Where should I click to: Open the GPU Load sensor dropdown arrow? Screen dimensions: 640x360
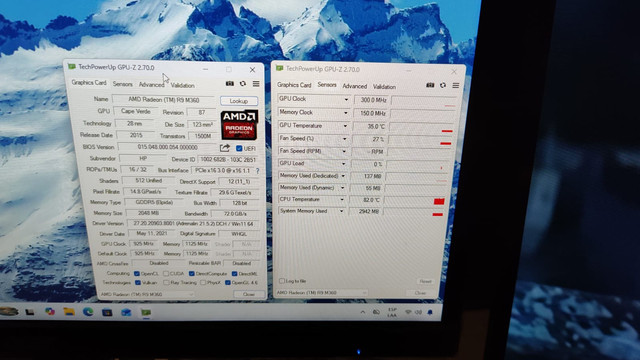[x=344, y=164]
